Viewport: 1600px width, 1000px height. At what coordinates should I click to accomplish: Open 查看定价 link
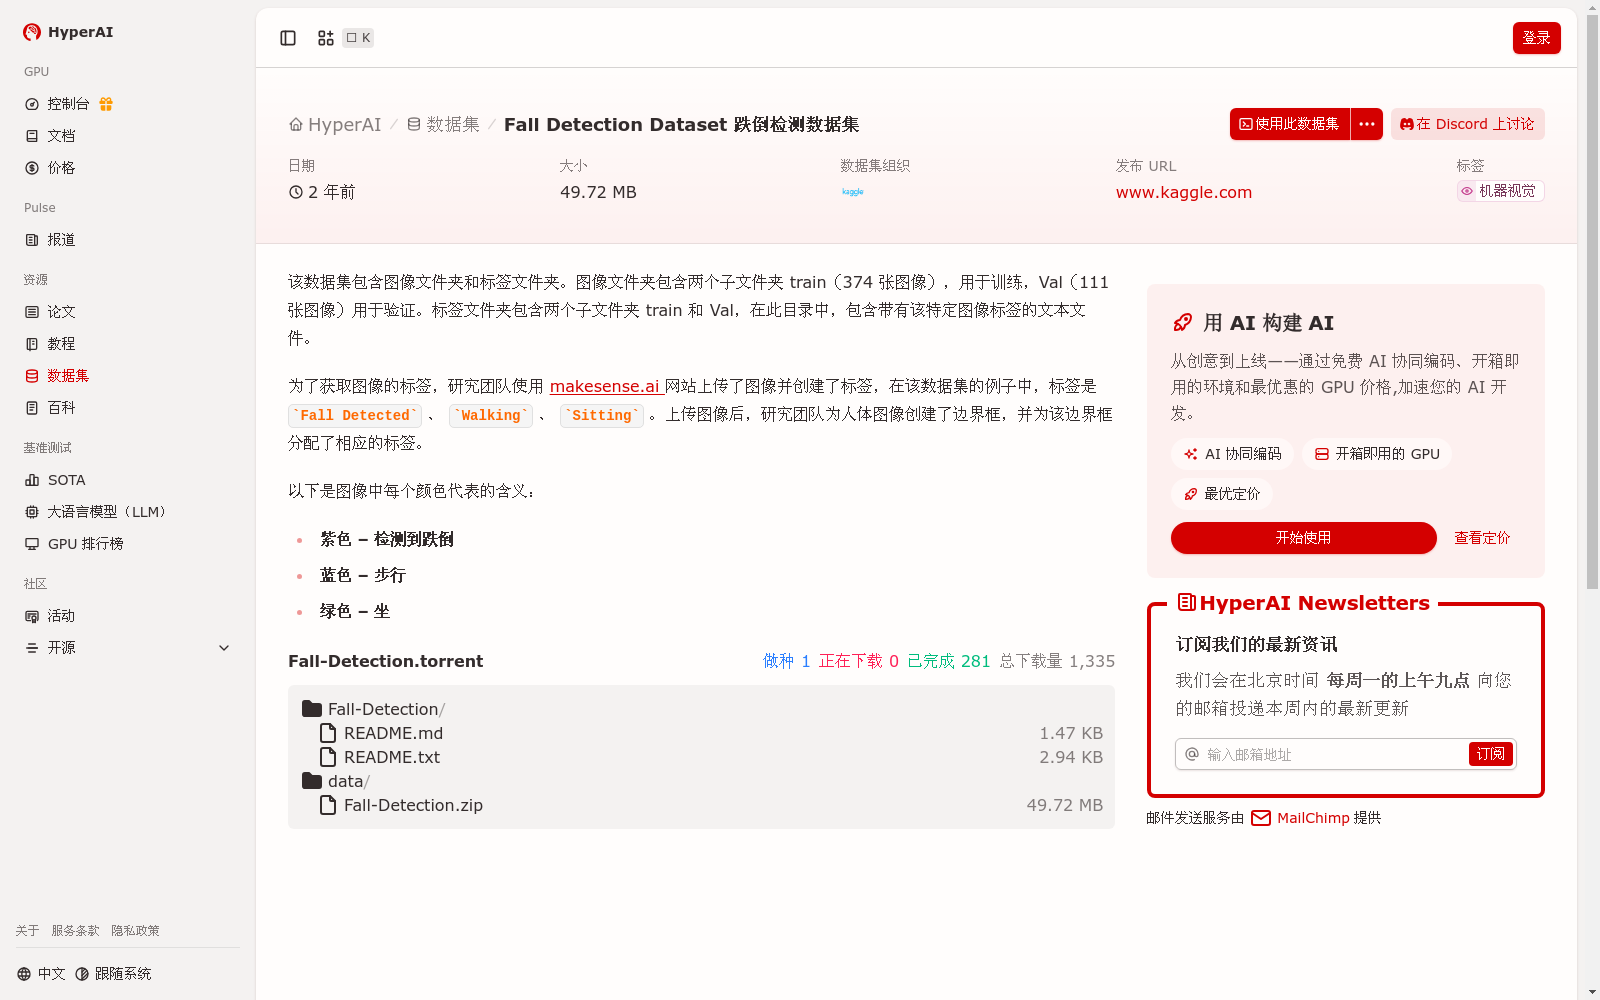tap(1482, 538)
